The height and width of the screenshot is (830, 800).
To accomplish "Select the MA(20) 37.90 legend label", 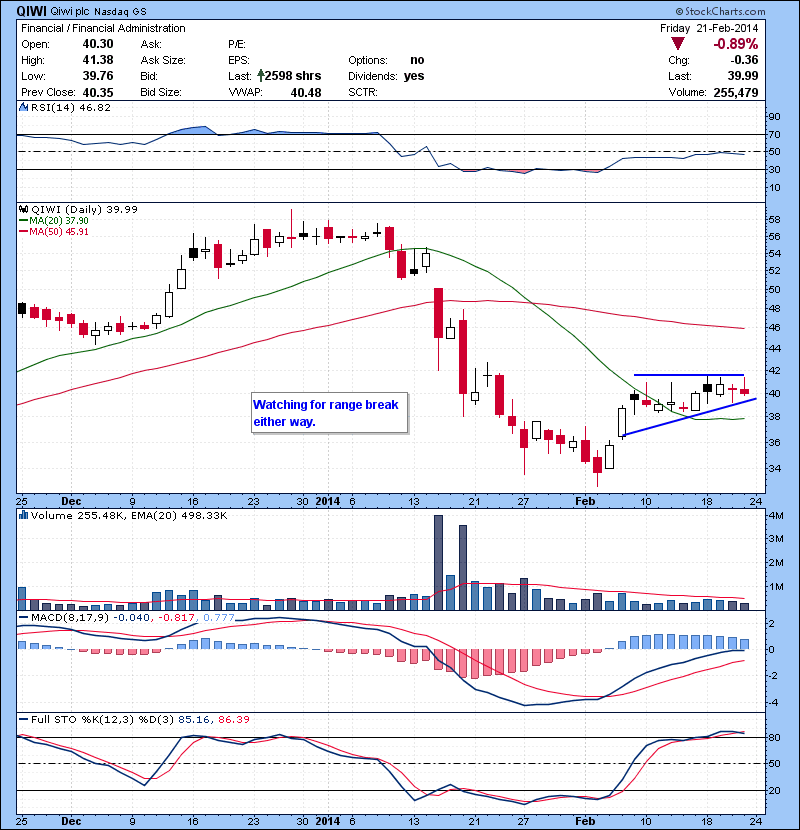I will [x=59, y=221].
